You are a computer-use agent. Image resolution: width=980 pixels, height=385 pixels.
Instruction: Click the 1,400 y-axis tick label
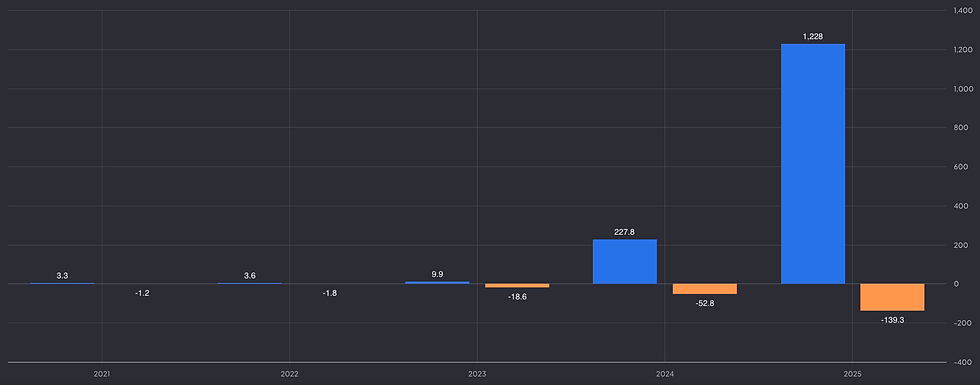(962, 11)
